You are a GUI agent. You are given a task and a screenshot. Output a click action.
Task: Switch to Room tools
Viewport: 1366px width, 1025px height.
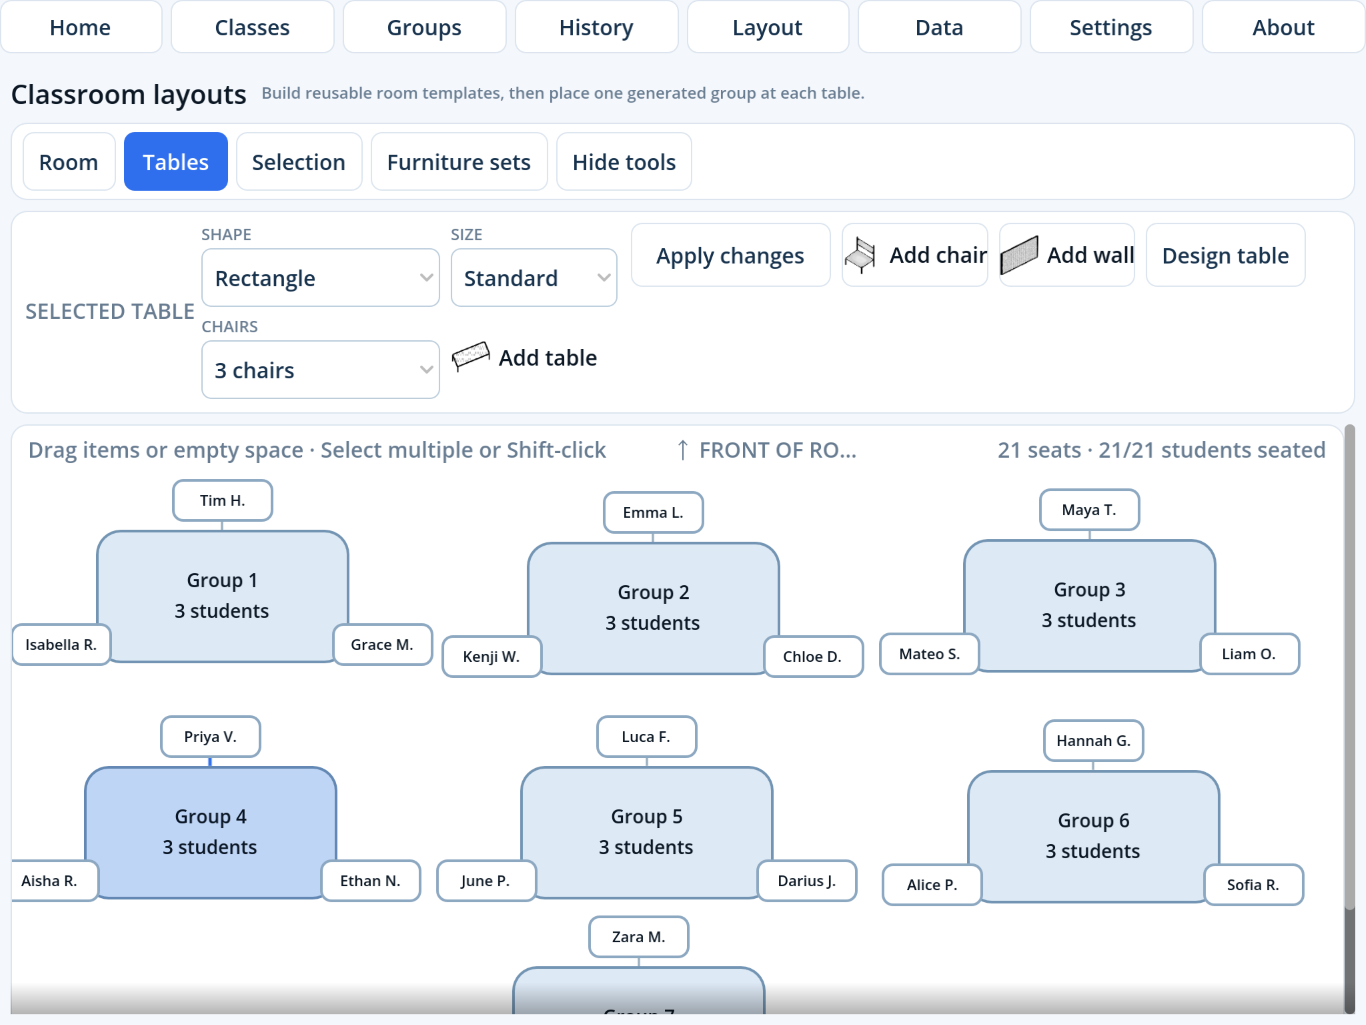coord(69,162)
